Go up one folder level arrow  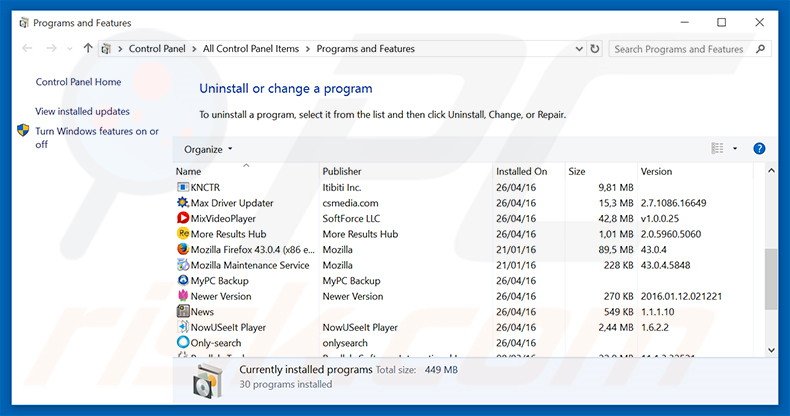(88, 48)
